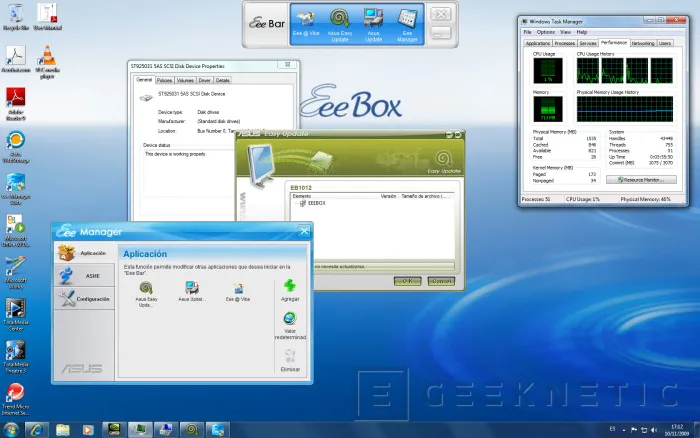Minimize the Eee Bar panel

point(441,33)
